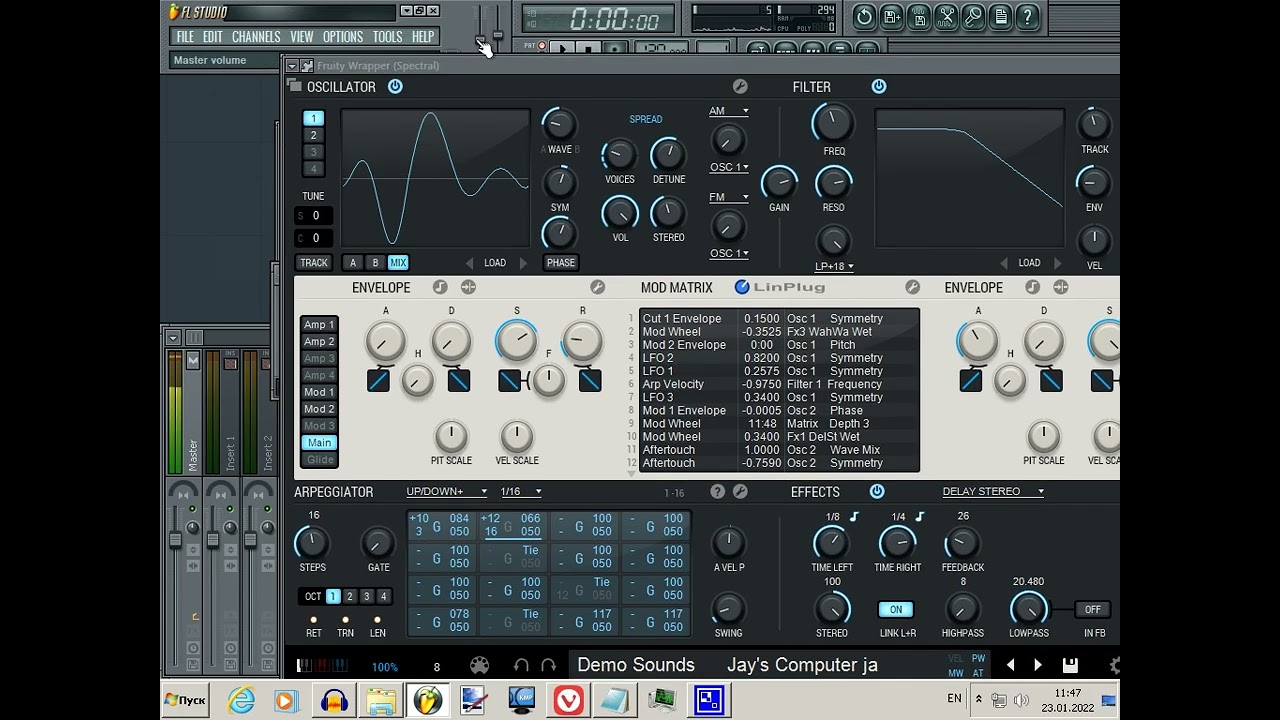Toggle the PHASE button
This screenshot has width=1280, height=720.
pos(560,263)
